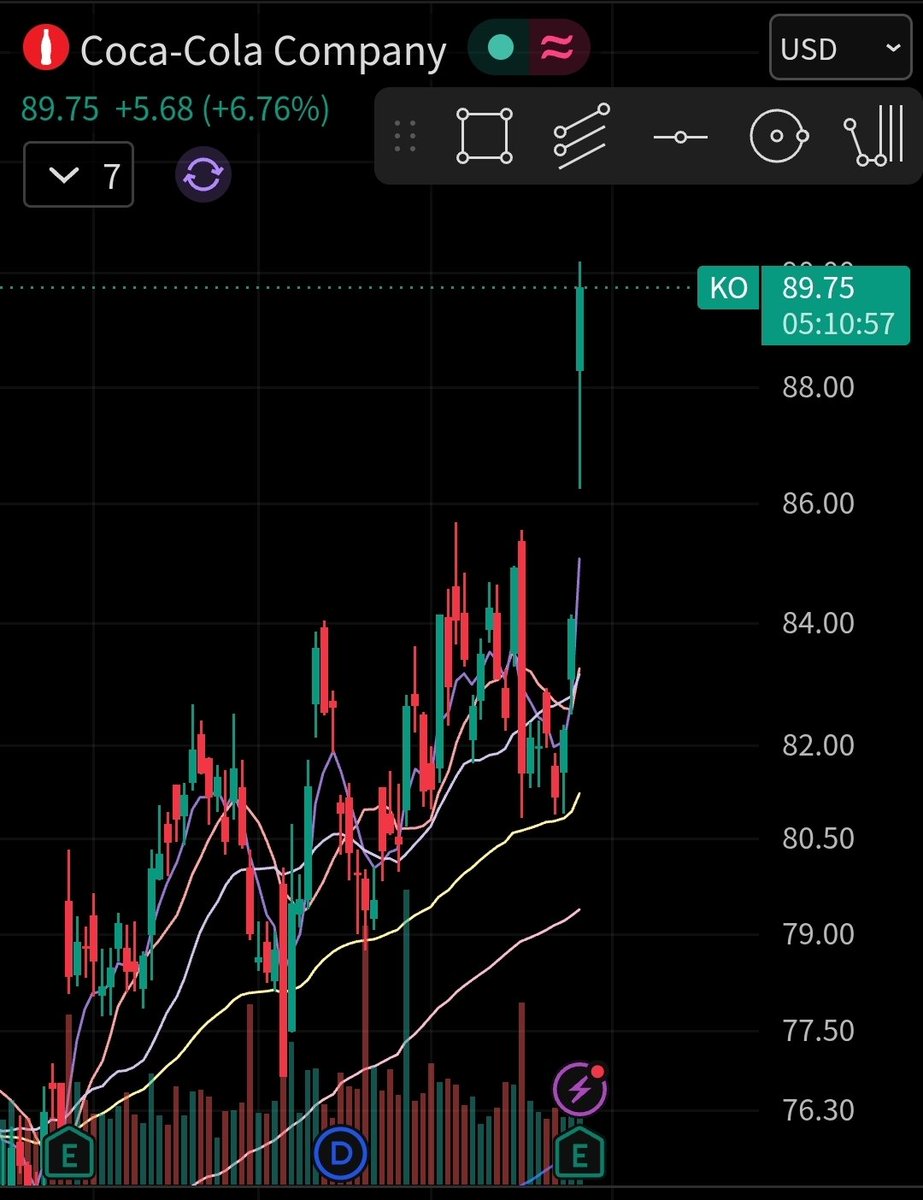Select the circle drawing tool
The height and width of the screenshot is (1200, 923).
778,136
